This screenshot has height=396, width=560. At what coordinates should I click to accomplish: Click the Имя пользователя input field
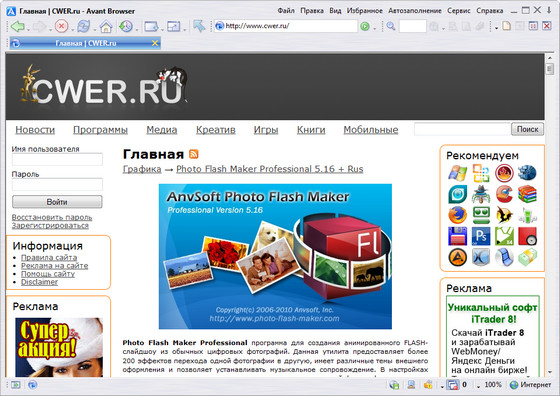tap(57, 159)
